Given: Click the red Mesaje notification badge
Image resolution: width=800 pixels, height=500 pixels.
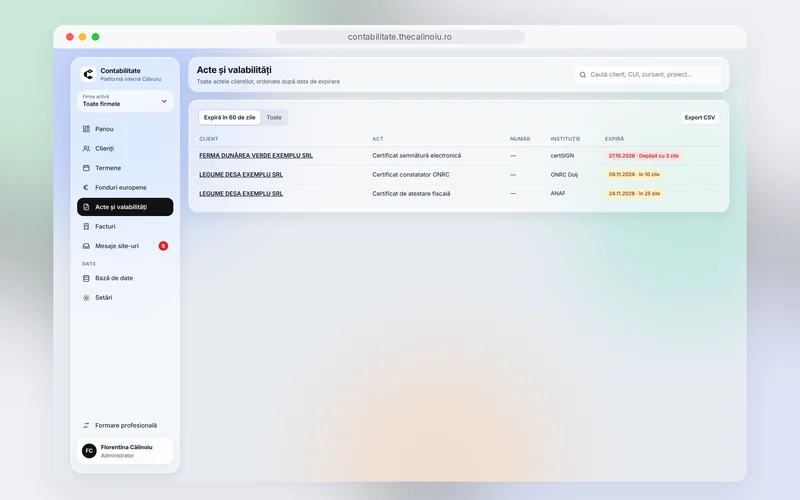Looking at the screenshot, I should [163, 246].
